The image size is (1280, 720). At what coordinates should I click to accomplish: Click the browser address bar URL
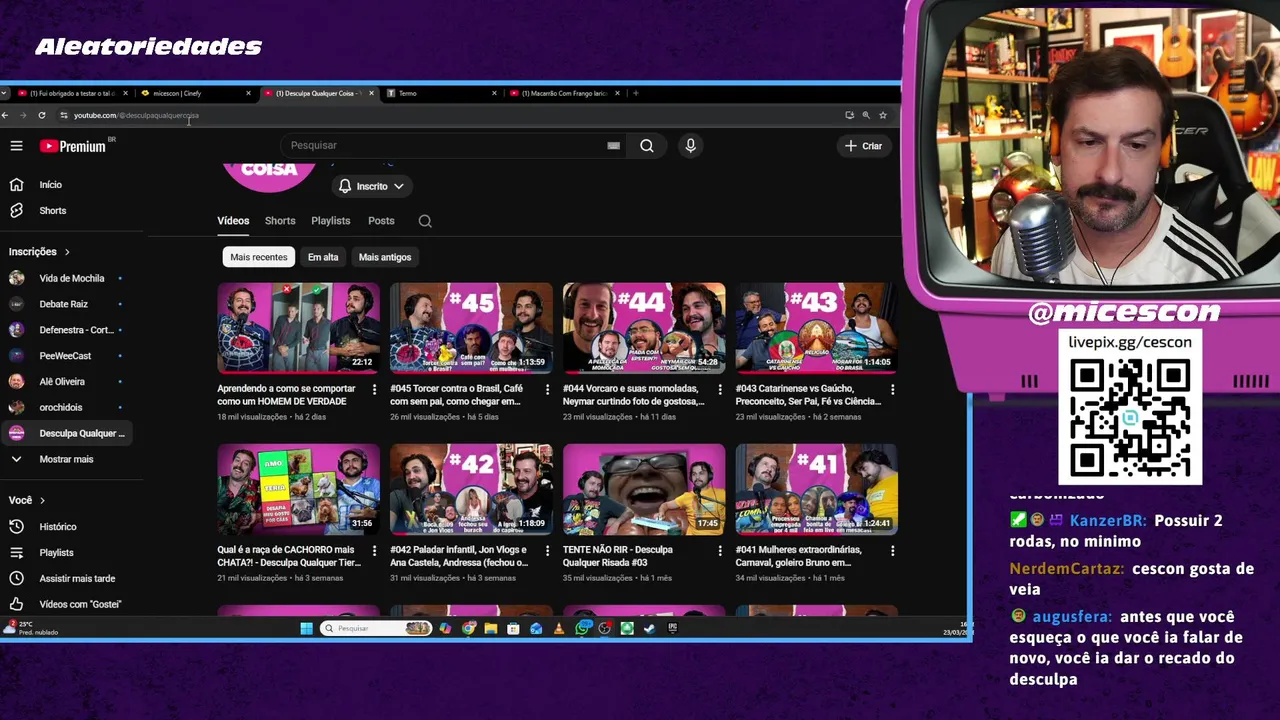tap(136, 116)
